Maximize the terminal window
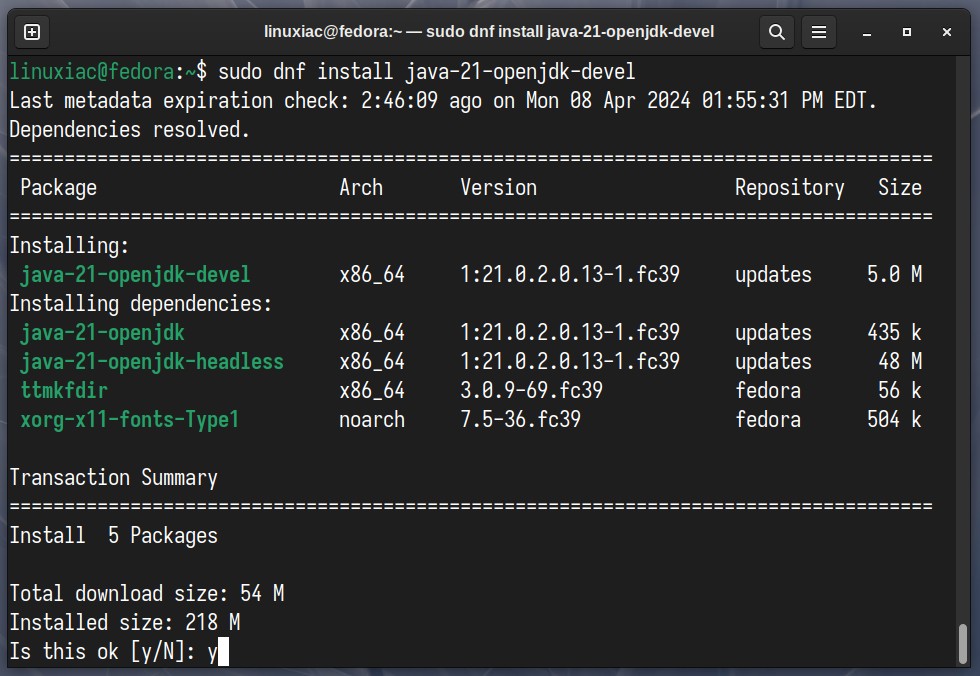The height and width of the screenshot is (676, 980). [x=907, y=32]
